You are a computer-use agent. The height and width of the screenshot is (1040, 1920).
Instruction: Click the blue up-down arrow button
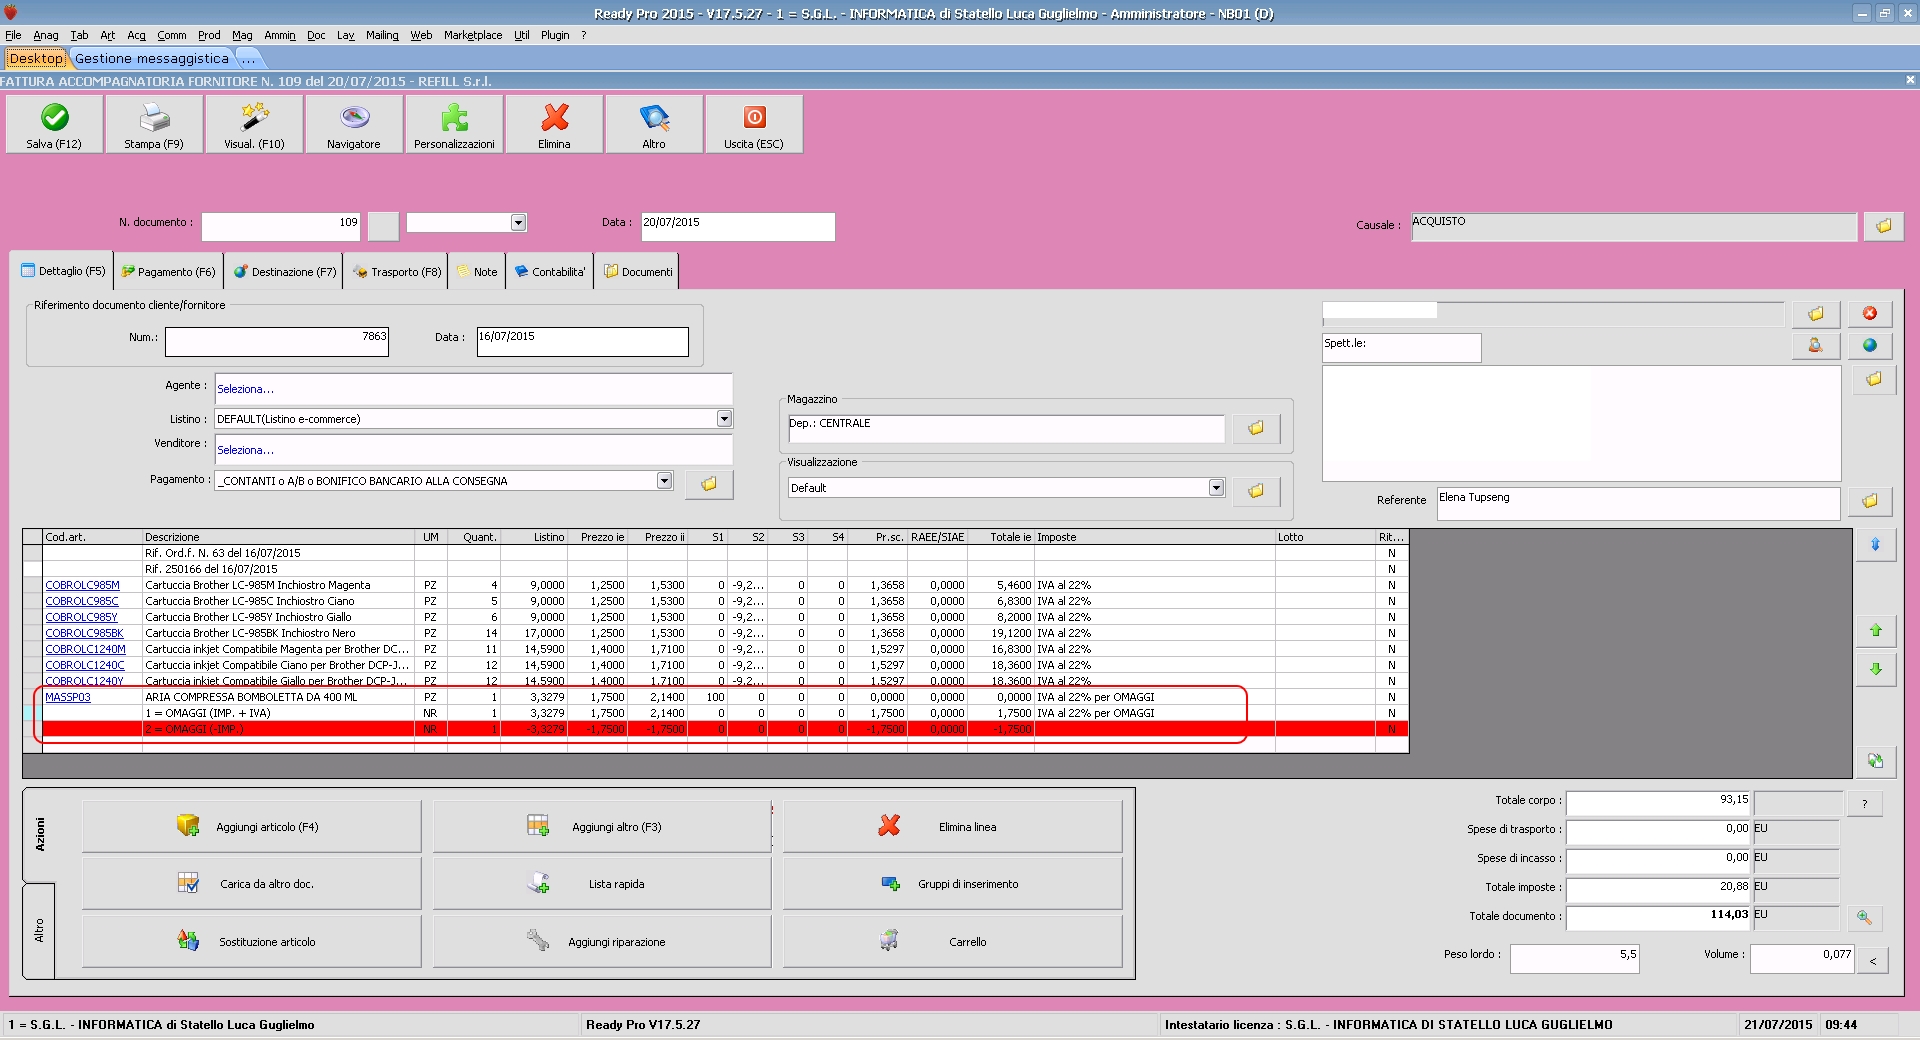[x=1876, y=545]
